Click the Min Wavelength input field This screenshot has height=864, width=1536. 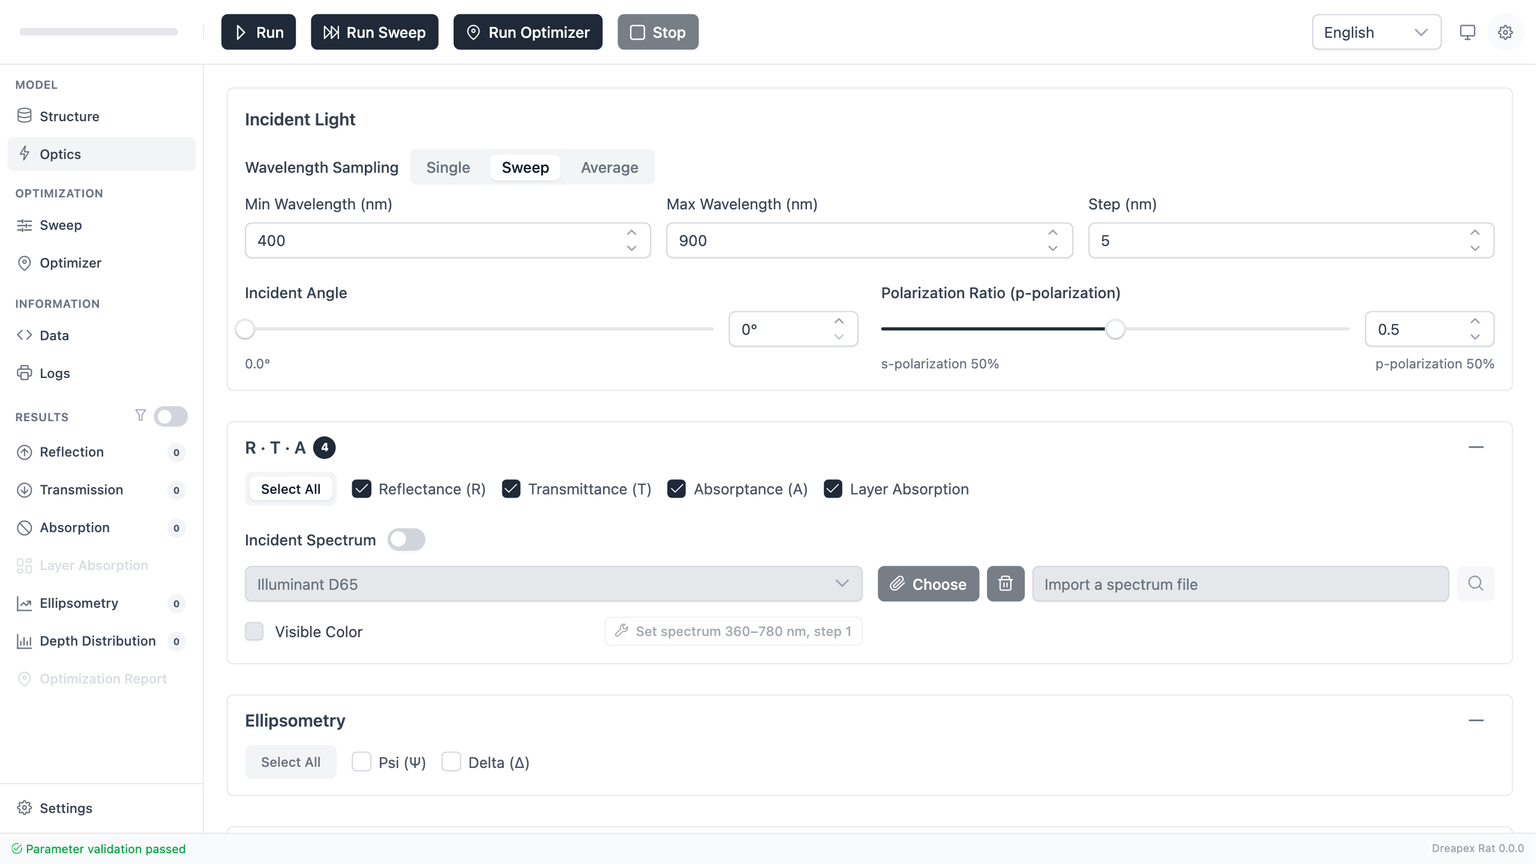point(435,241)
